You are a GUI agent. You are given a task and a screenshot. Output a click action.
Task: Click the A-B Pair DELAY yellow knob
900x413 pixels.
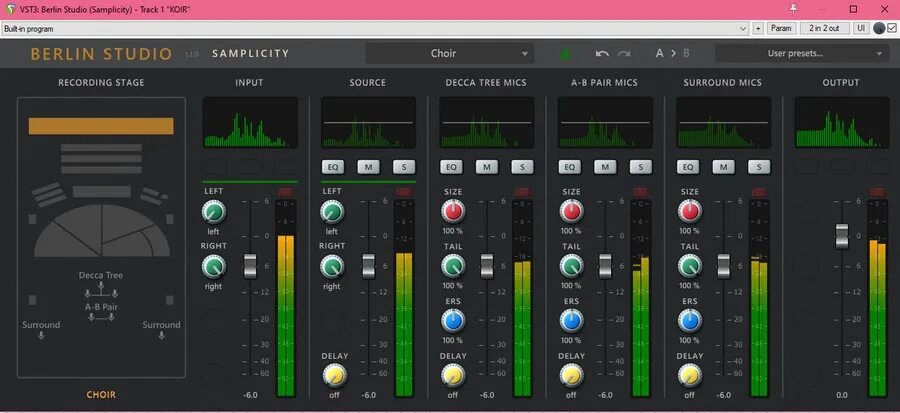[x=571, y=376]
